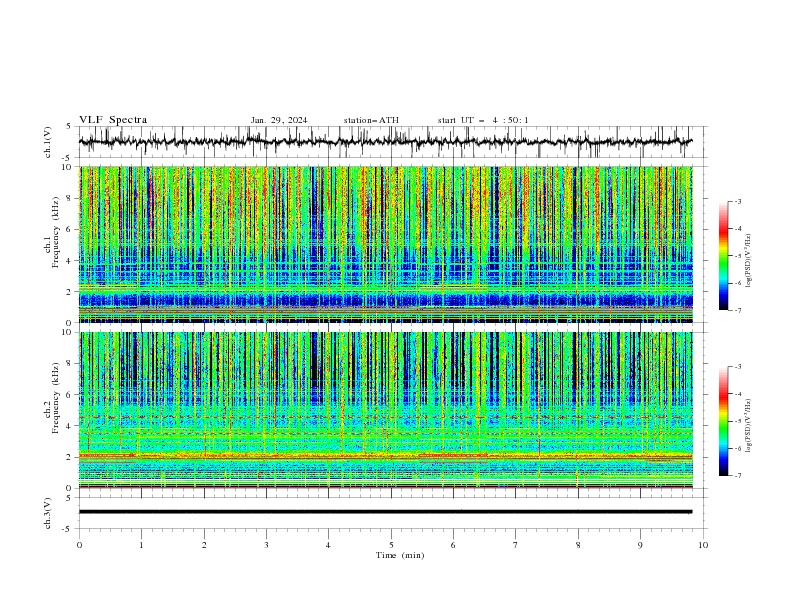Click the upper colorbar "log(PSD)(V²/Hz)" label
This screenshot has height=612, width=792.
pos(749,261)
